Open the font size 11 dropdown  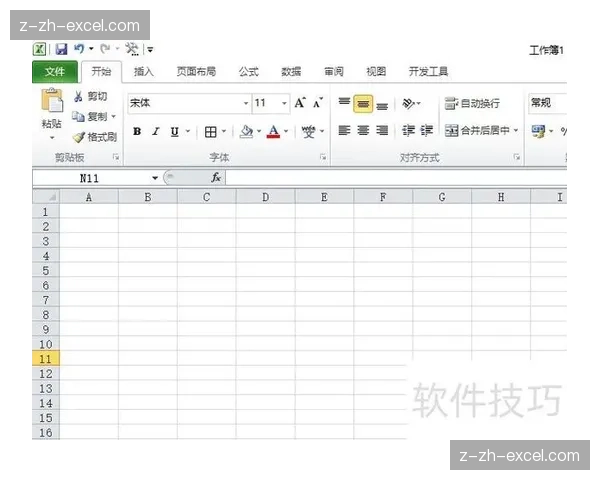click(284, 103)
